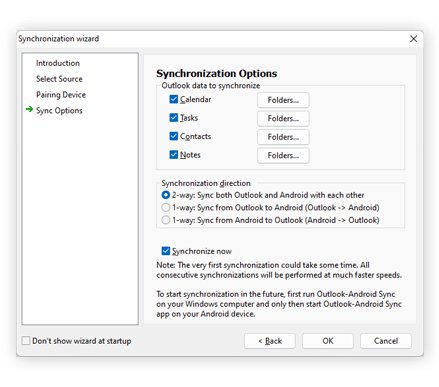Go to the Pairing Device step
Image resolution: width=439 pixels, height=387 pixels.
pyautogui.click(x=61, y=95)
